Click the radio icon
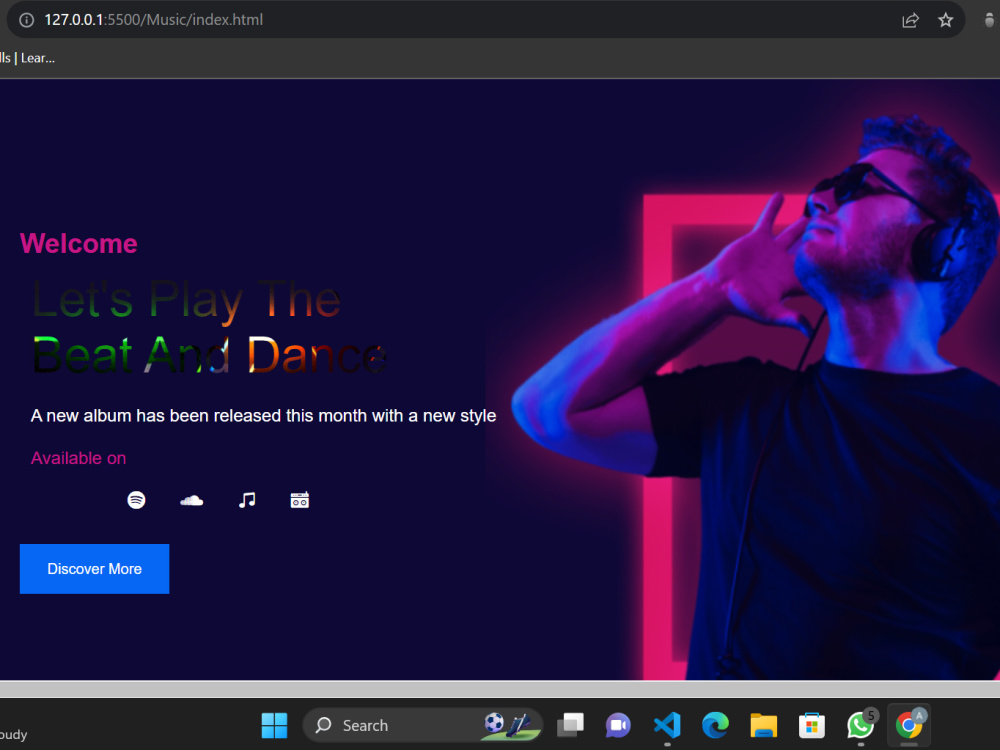This screenshot has height=750, width=1000. (300, 500)
